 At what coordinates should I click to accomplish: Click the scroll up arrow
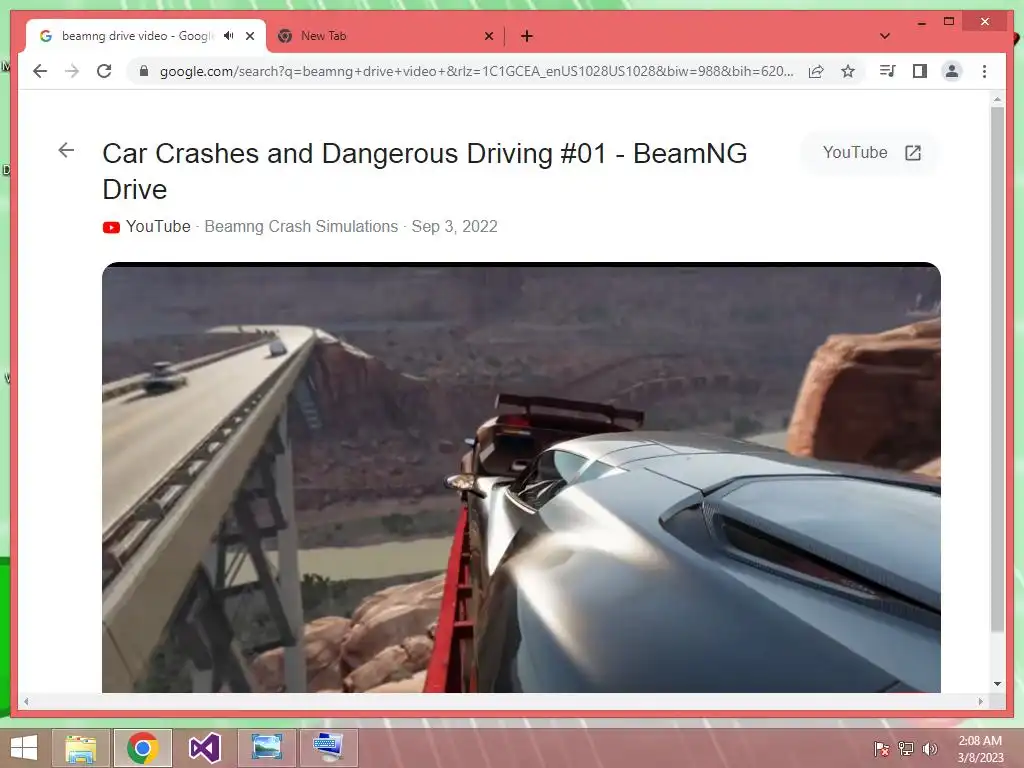[x=997, y=99]
